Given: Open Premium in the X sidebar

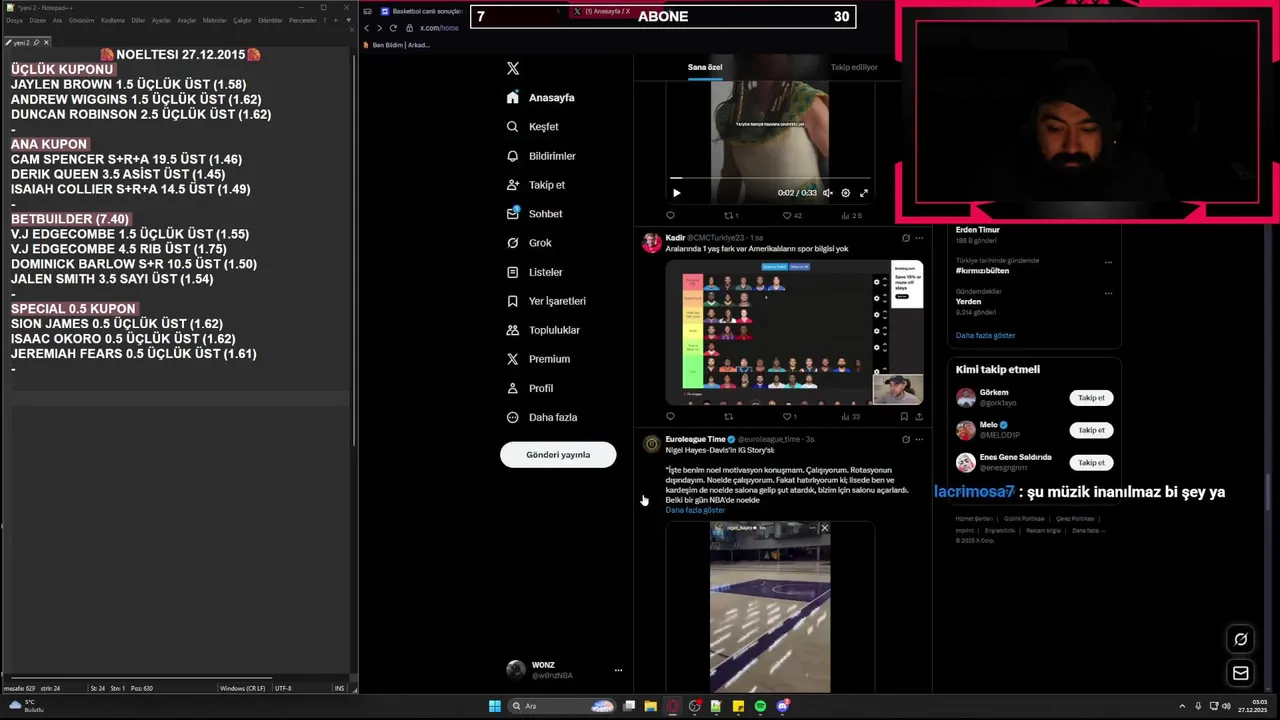Looking at the screenshot, I should click(537, 359).
